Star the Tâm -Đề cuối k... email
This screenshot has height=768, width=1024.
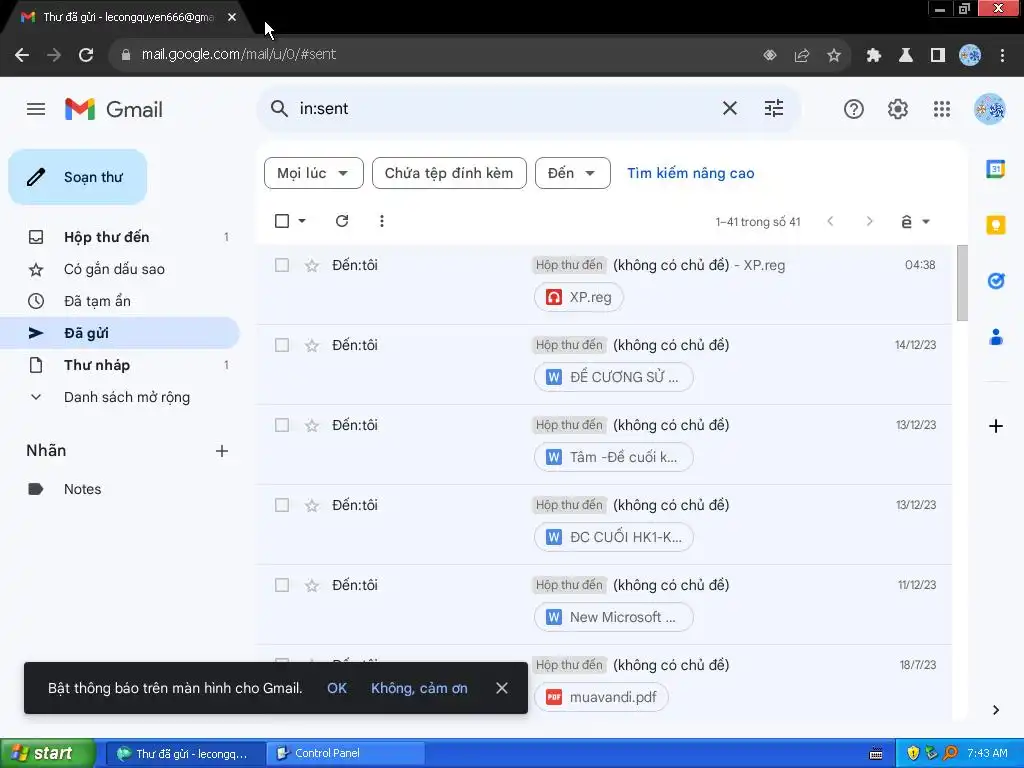(312, 426)
